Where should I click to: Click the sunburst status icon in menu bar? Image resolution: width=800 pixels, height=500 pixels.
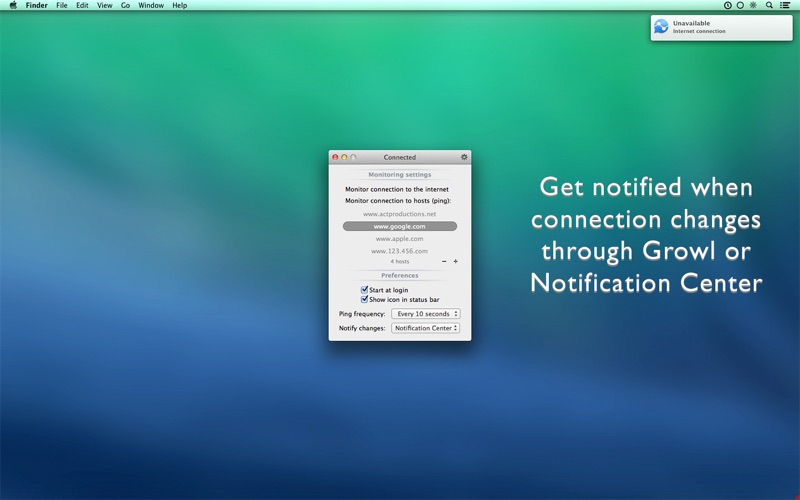pyautogui.click(x=753, y=5)
